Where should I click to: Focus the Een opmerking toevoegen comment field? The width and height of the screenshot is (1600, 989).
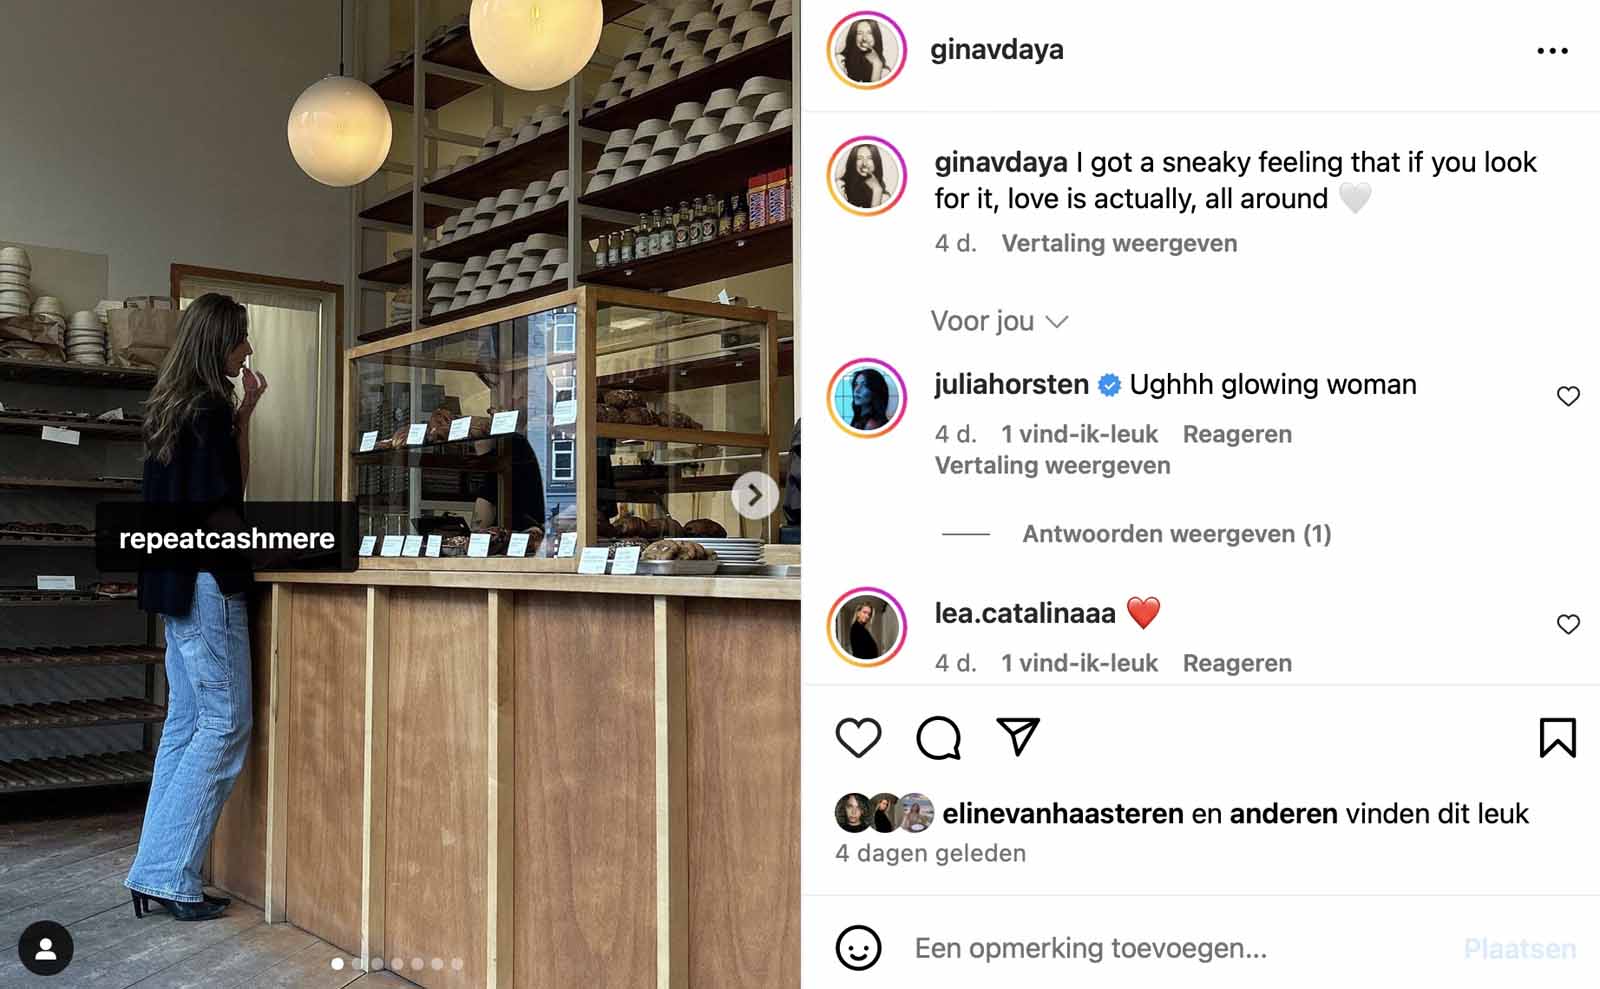pyautogui.click(x=1180, y=948)
